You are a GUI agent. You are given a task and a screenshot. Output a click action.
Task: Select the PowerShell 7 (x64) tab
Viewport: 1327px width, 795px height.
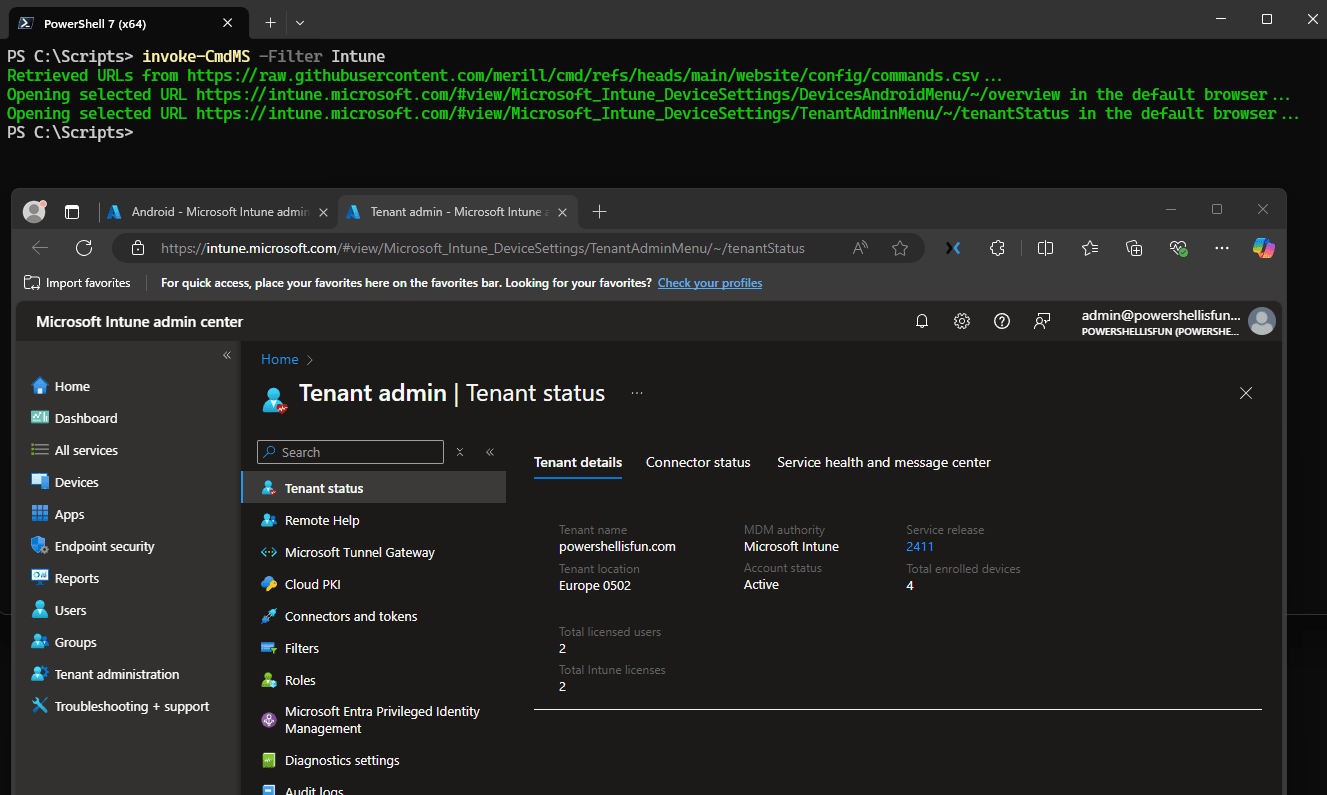pyautogui.click(x=126, y=23)
